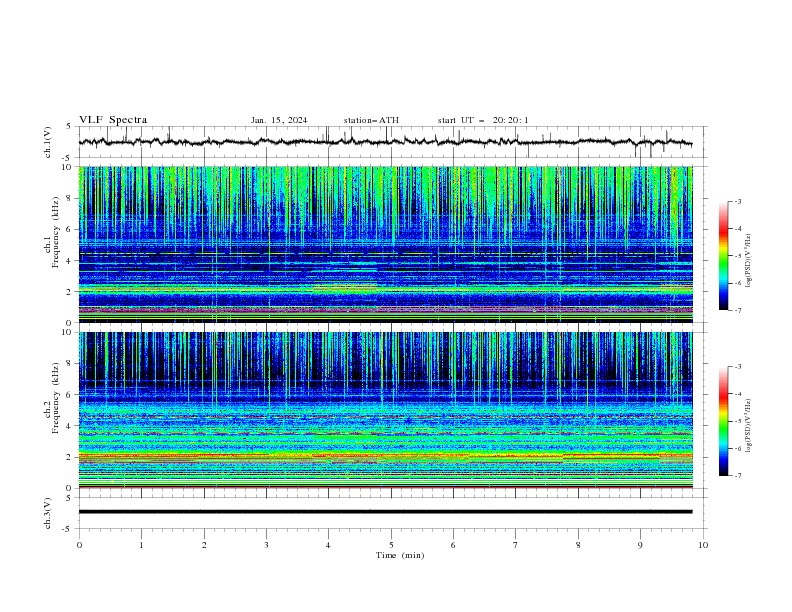
Task: Click the '-7' label on lower color bar
Action: pyautogui.click(x=738, y=475)
